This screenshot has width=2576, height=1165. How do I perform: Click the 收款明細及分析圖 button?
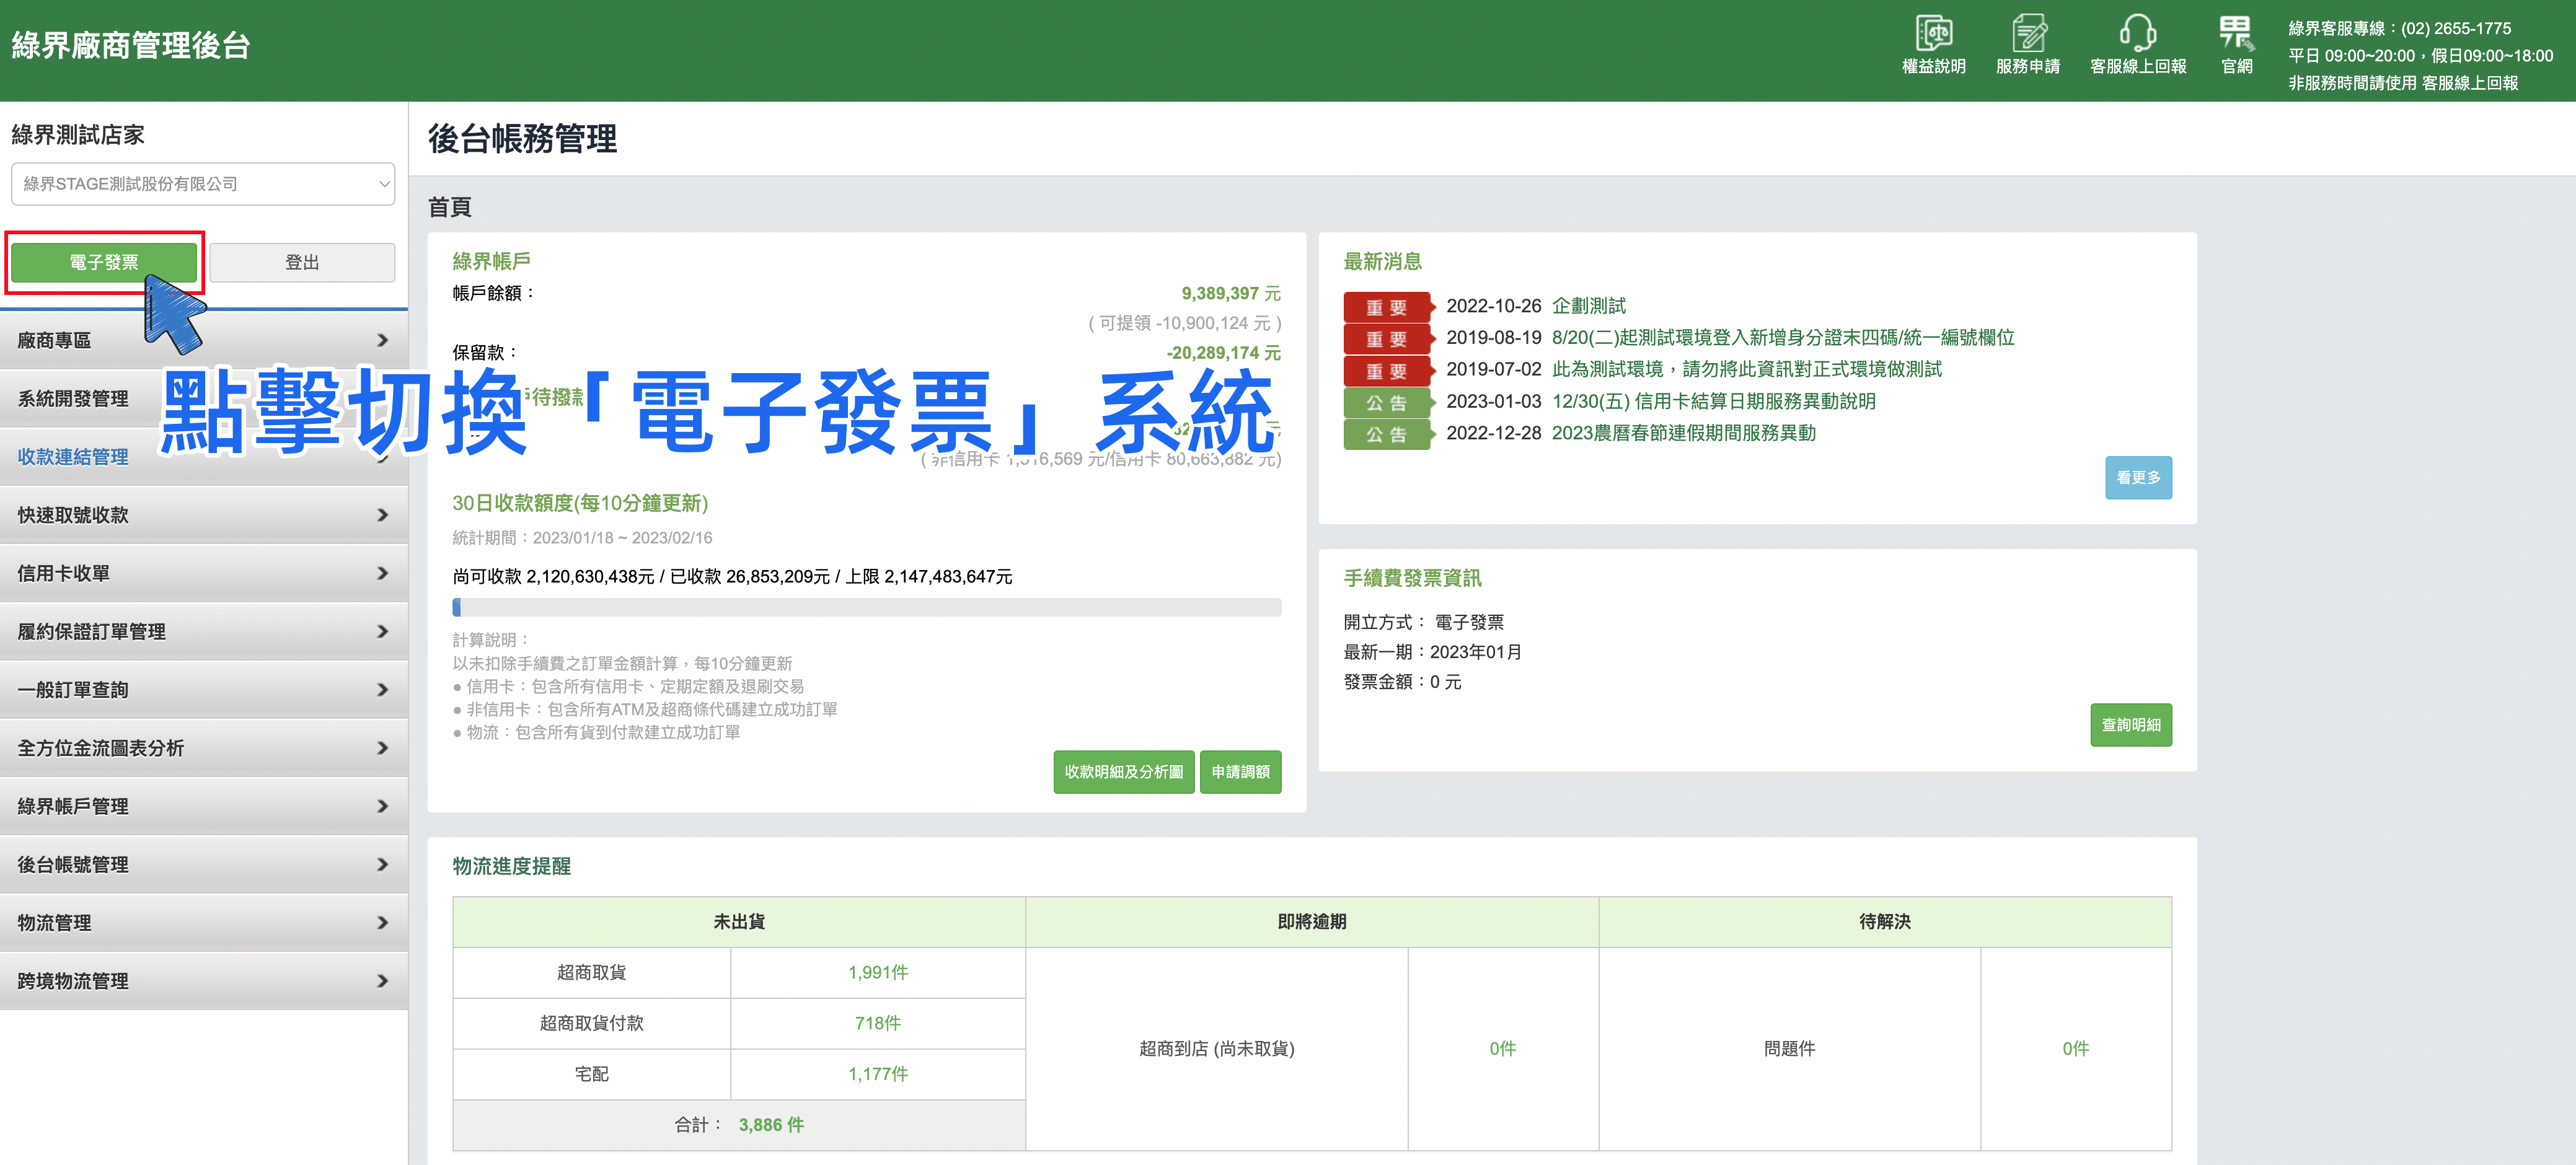[1123, 771]
